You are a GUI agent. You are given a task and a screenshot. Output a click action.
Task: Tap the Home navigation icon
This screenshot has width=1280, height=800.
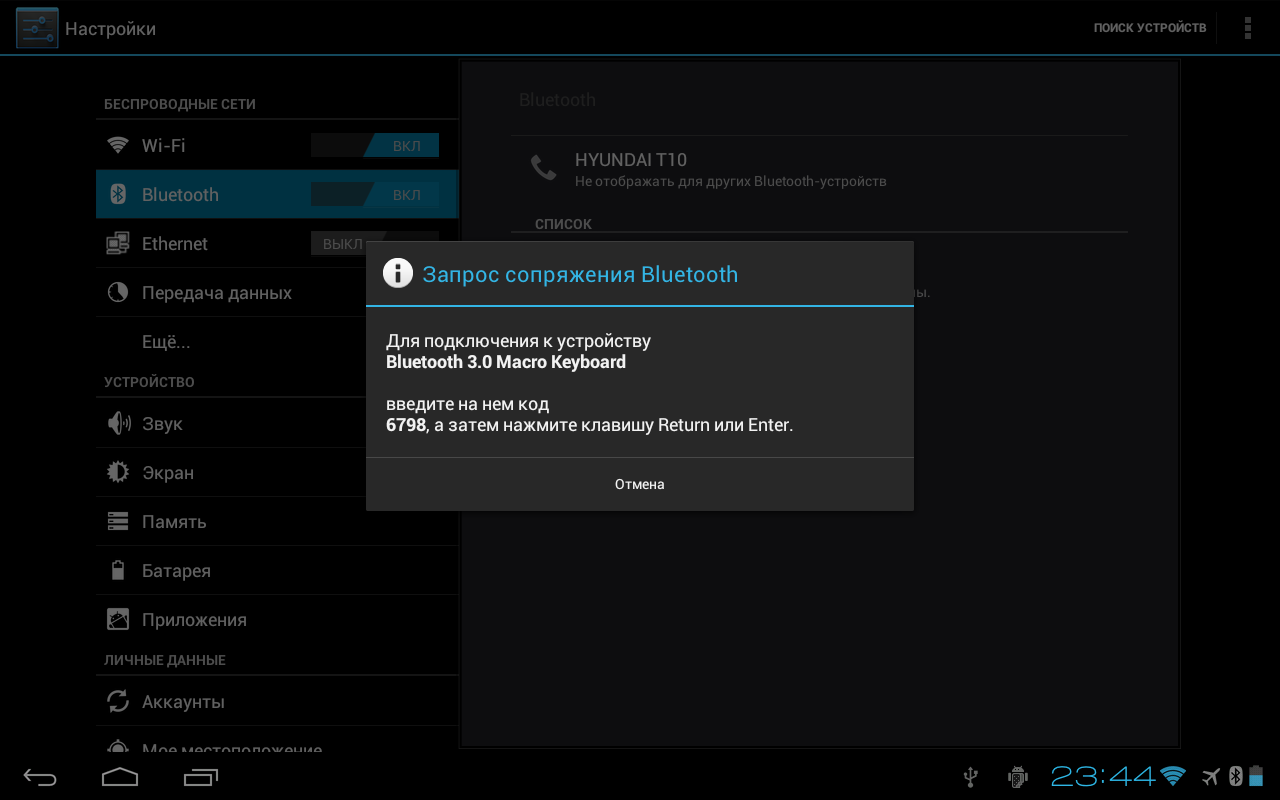(x=120, y=776)
